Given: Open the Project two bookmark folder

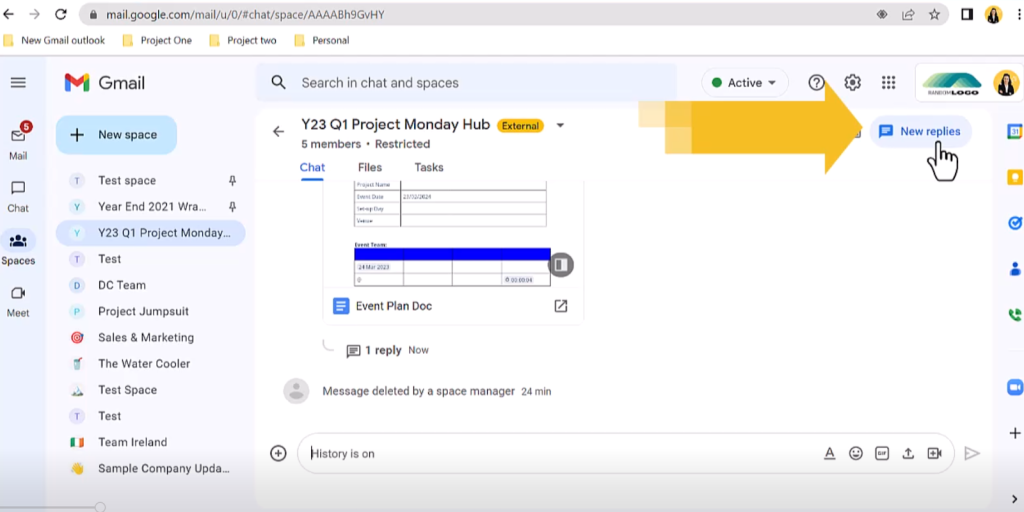Looking at the screenshot, I should [x=243, y=40].
